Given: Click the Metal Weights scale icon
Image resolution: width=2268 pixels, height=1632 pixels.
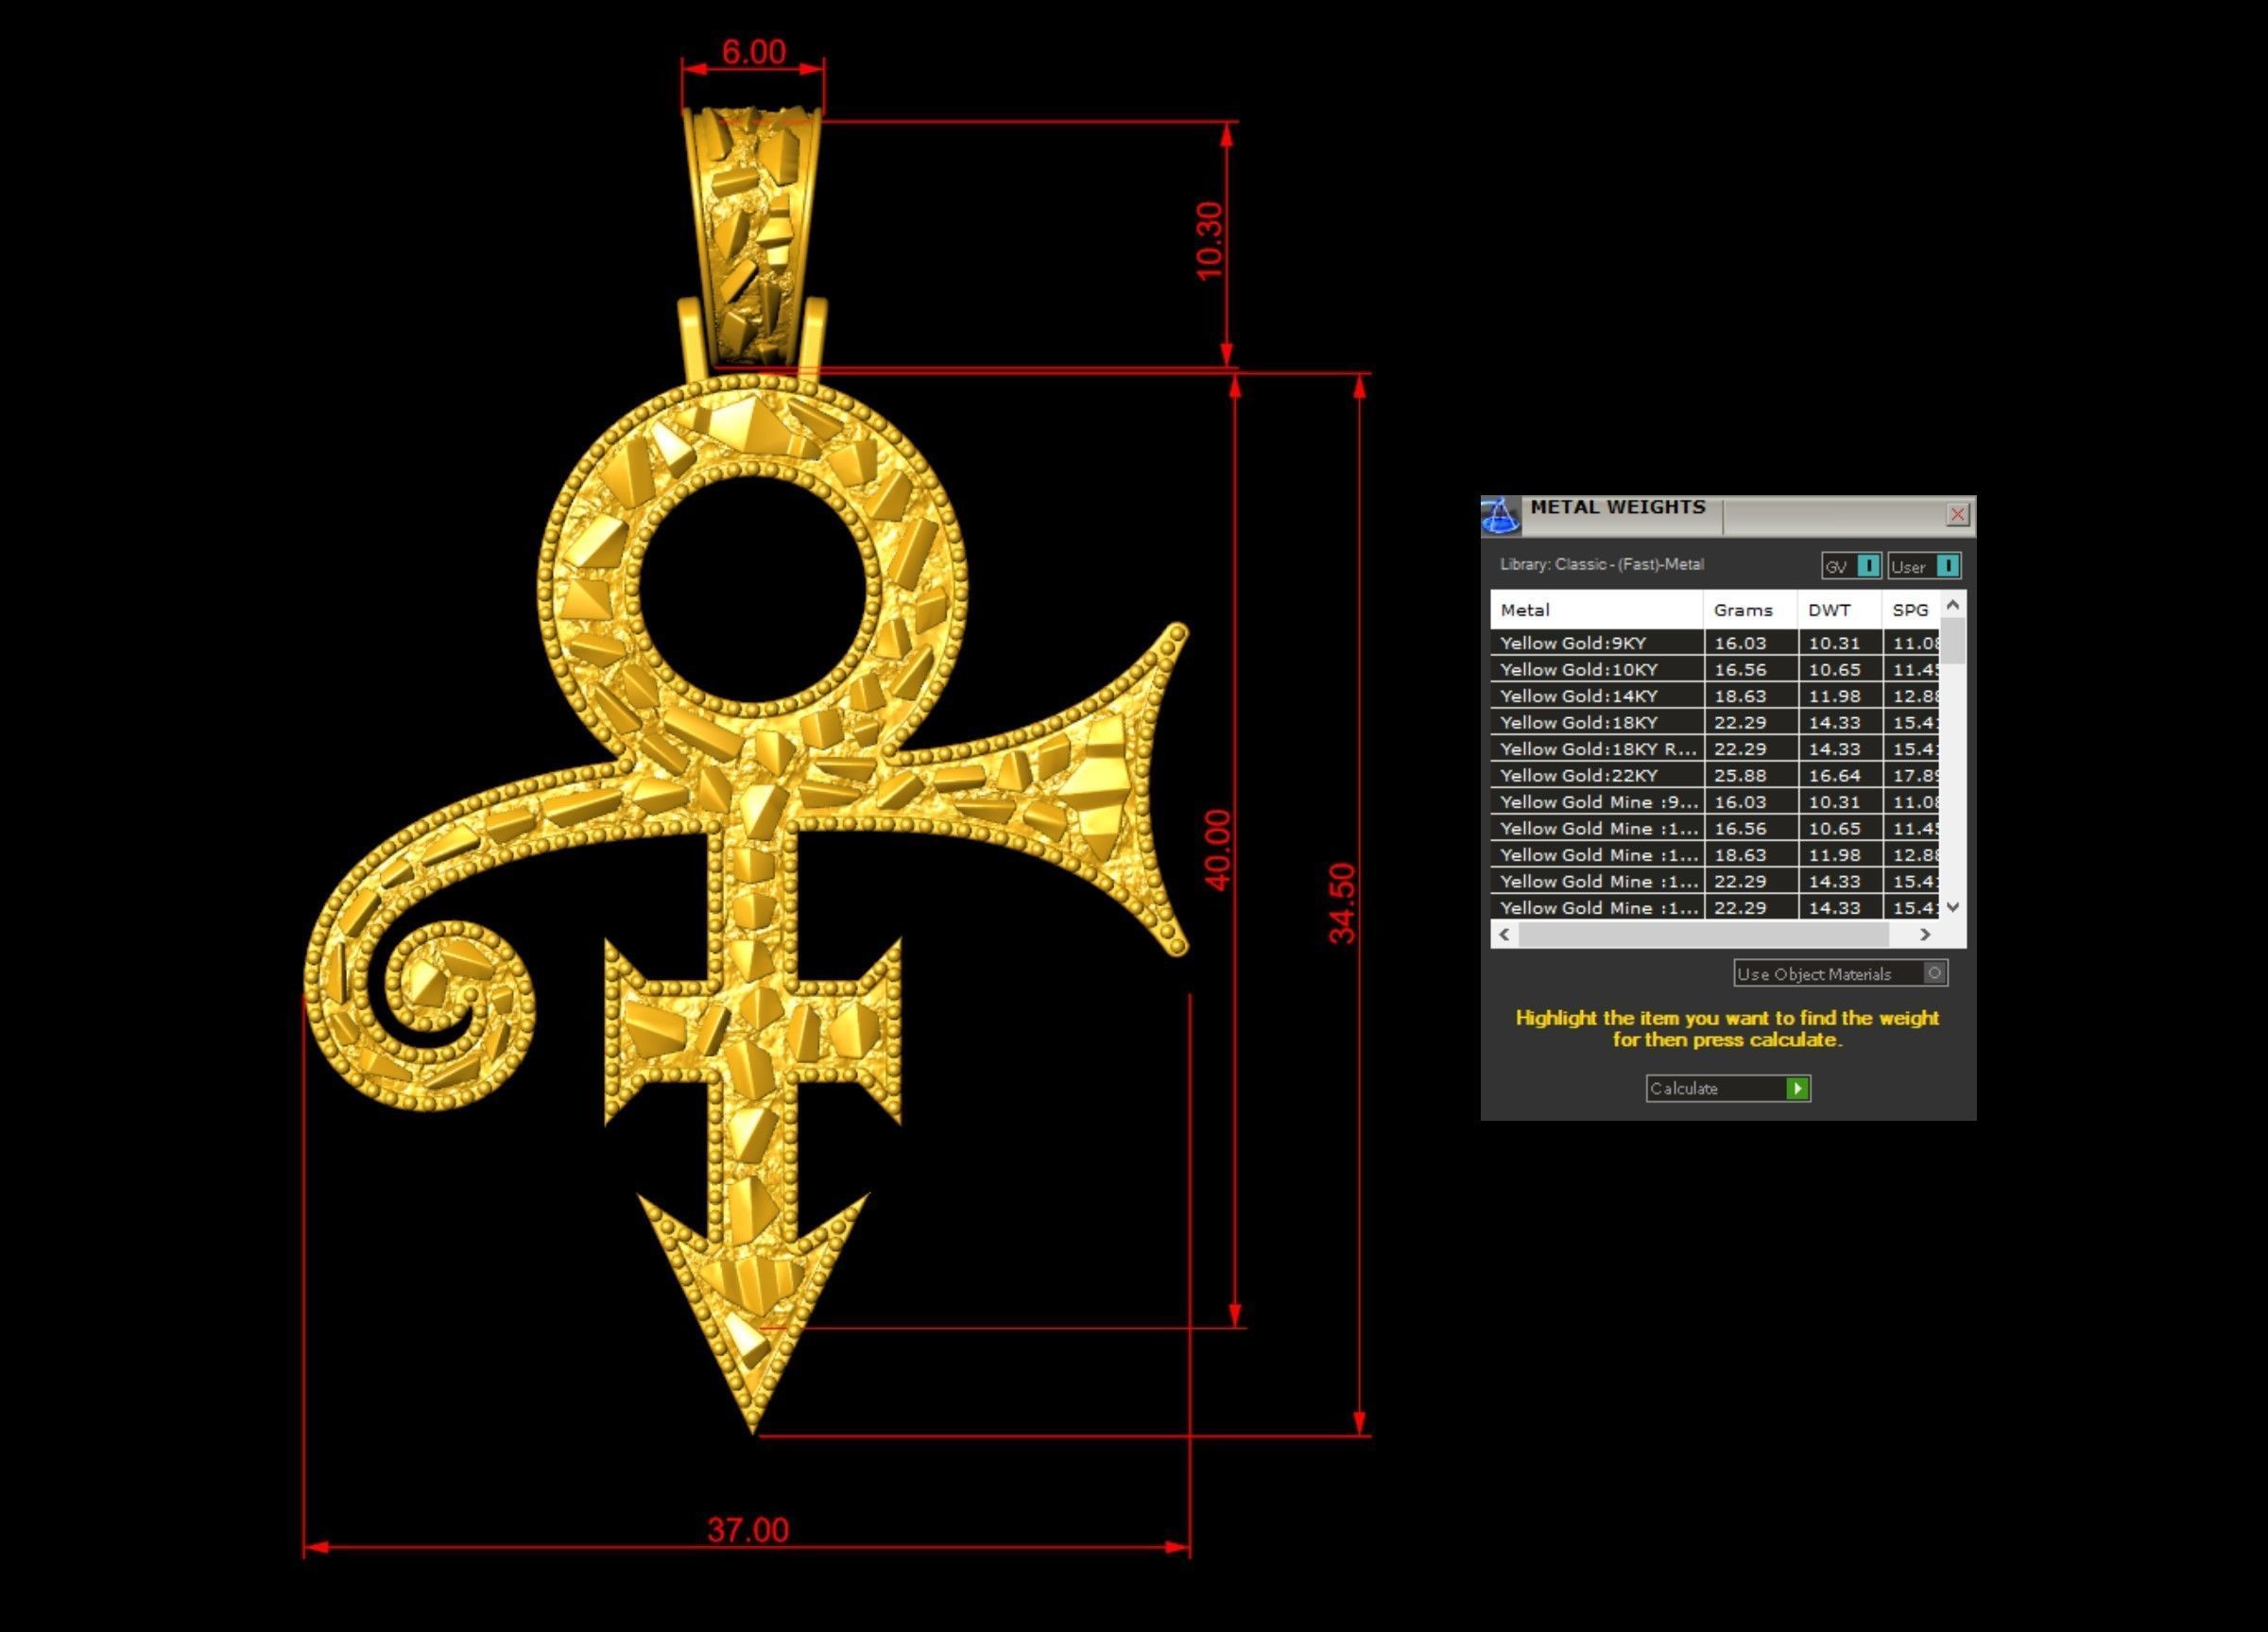Looking at the screenshot, I should pos(1500,516).
